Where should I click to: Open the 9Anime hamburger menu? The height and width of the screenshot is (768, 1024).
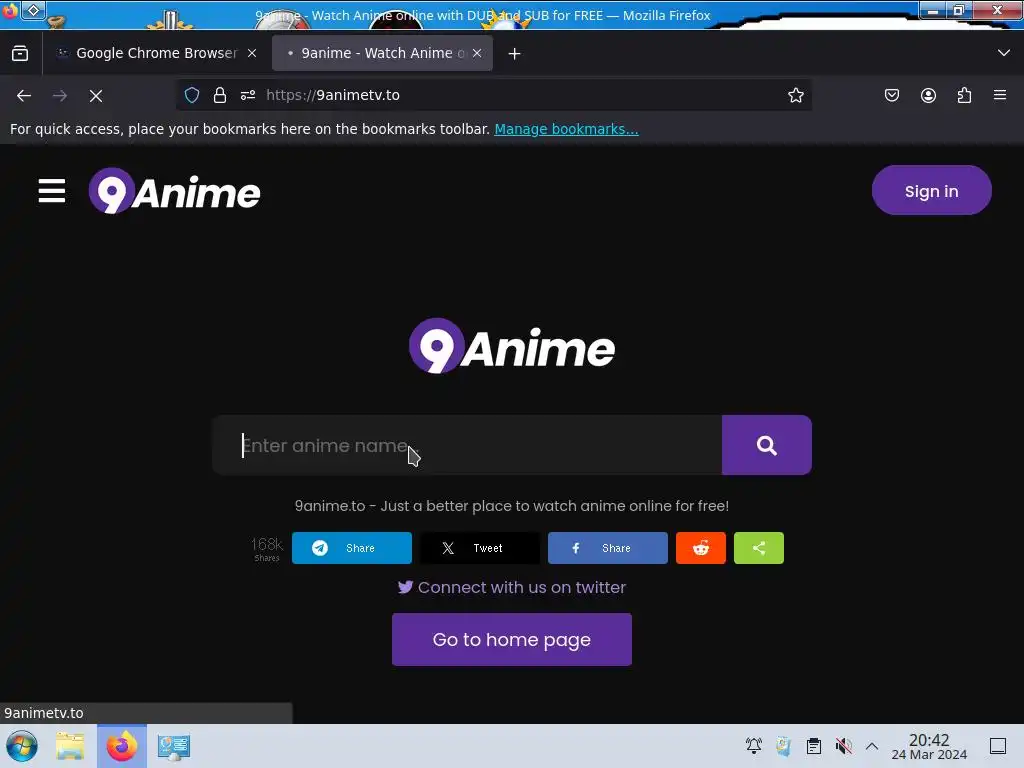52,191
